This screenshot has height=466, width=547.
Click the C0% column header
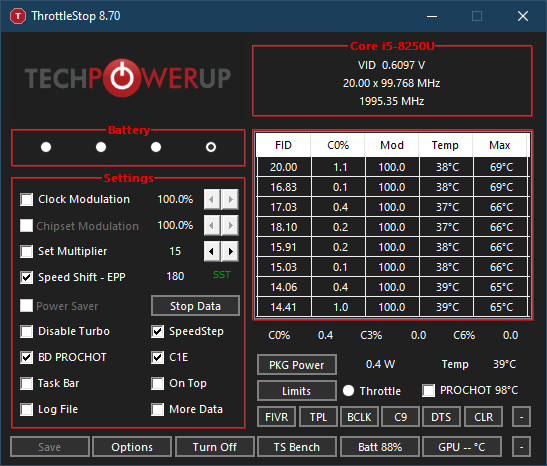[x=338, y=145]
